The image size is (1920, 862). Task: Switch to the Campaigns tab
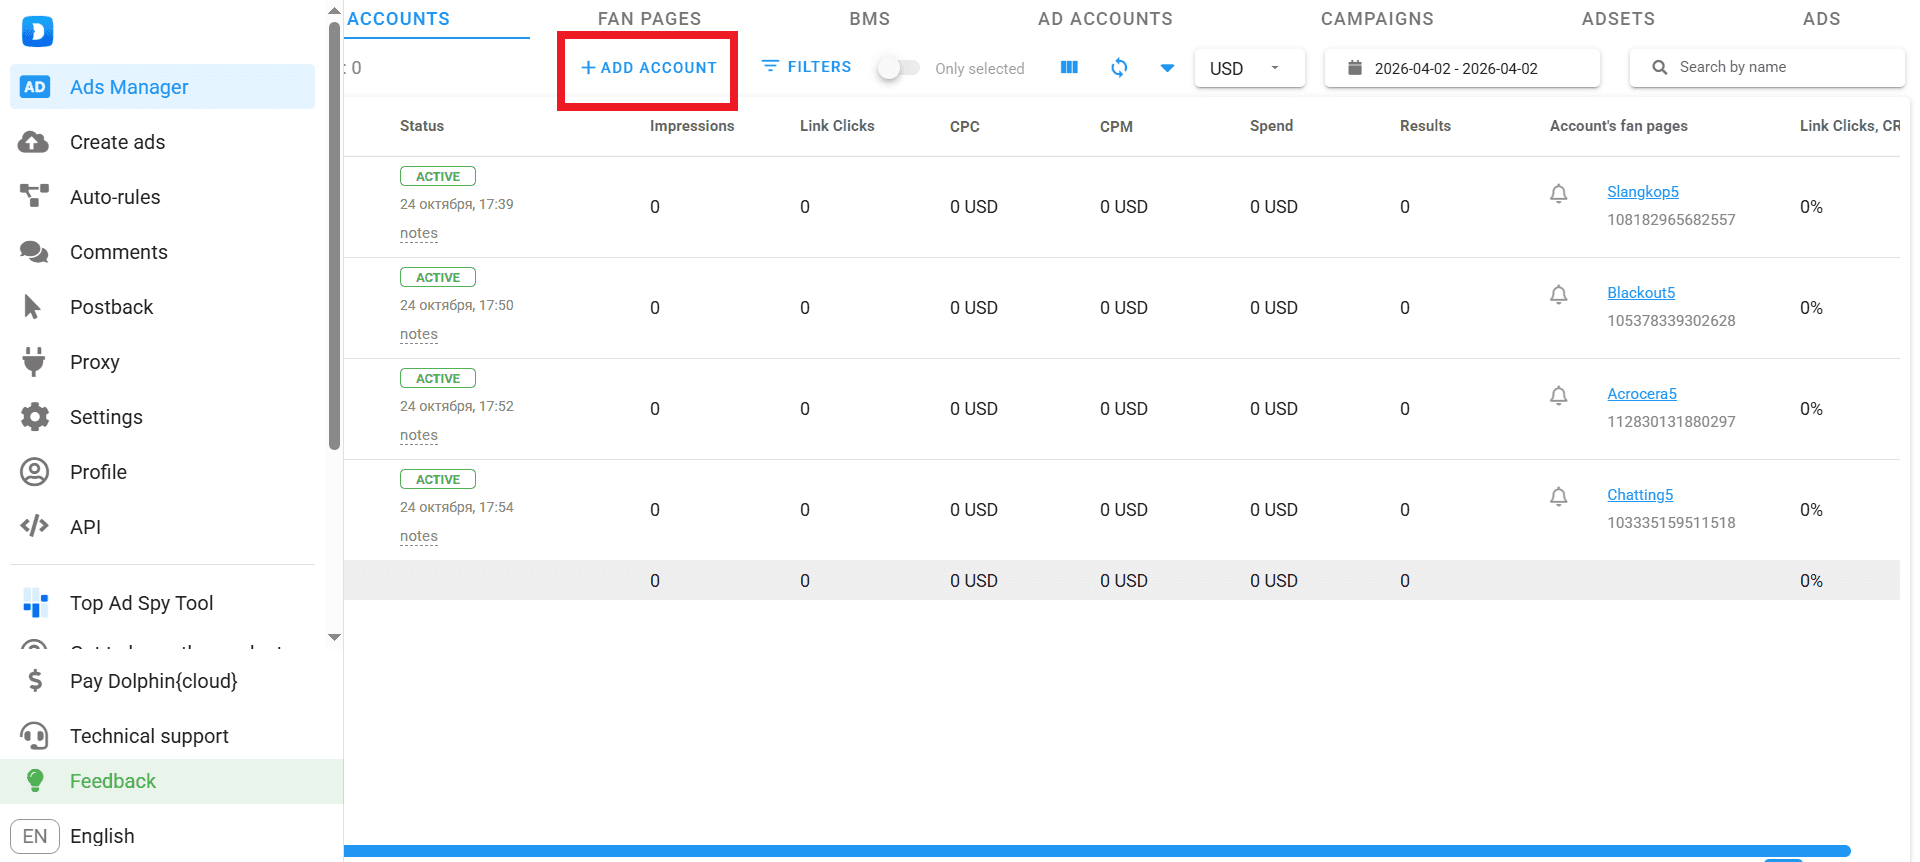[1376, 19]
